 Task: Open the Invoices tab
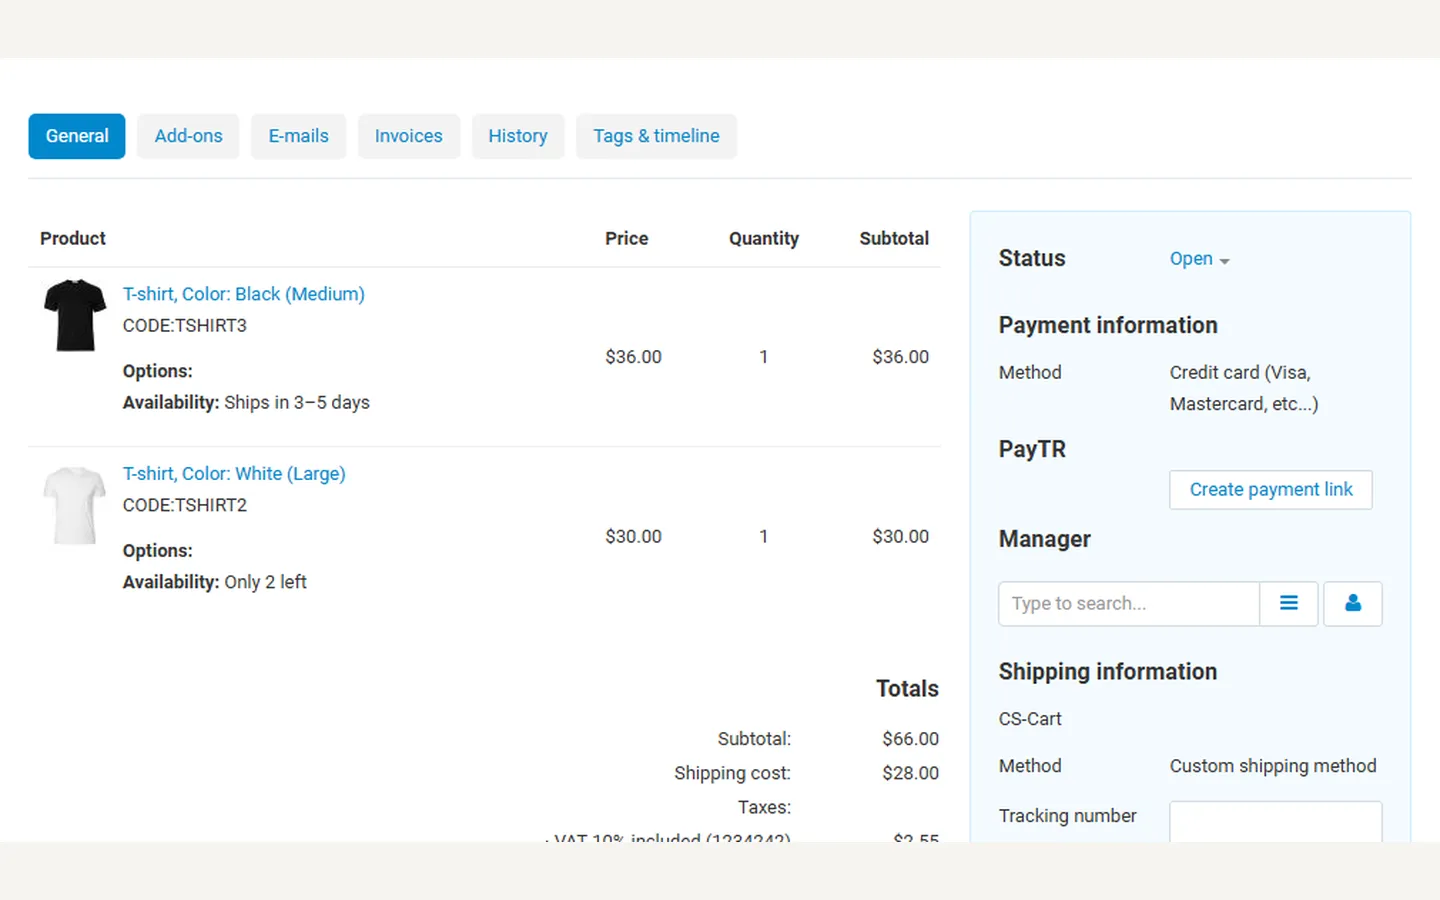coord(408,136)
